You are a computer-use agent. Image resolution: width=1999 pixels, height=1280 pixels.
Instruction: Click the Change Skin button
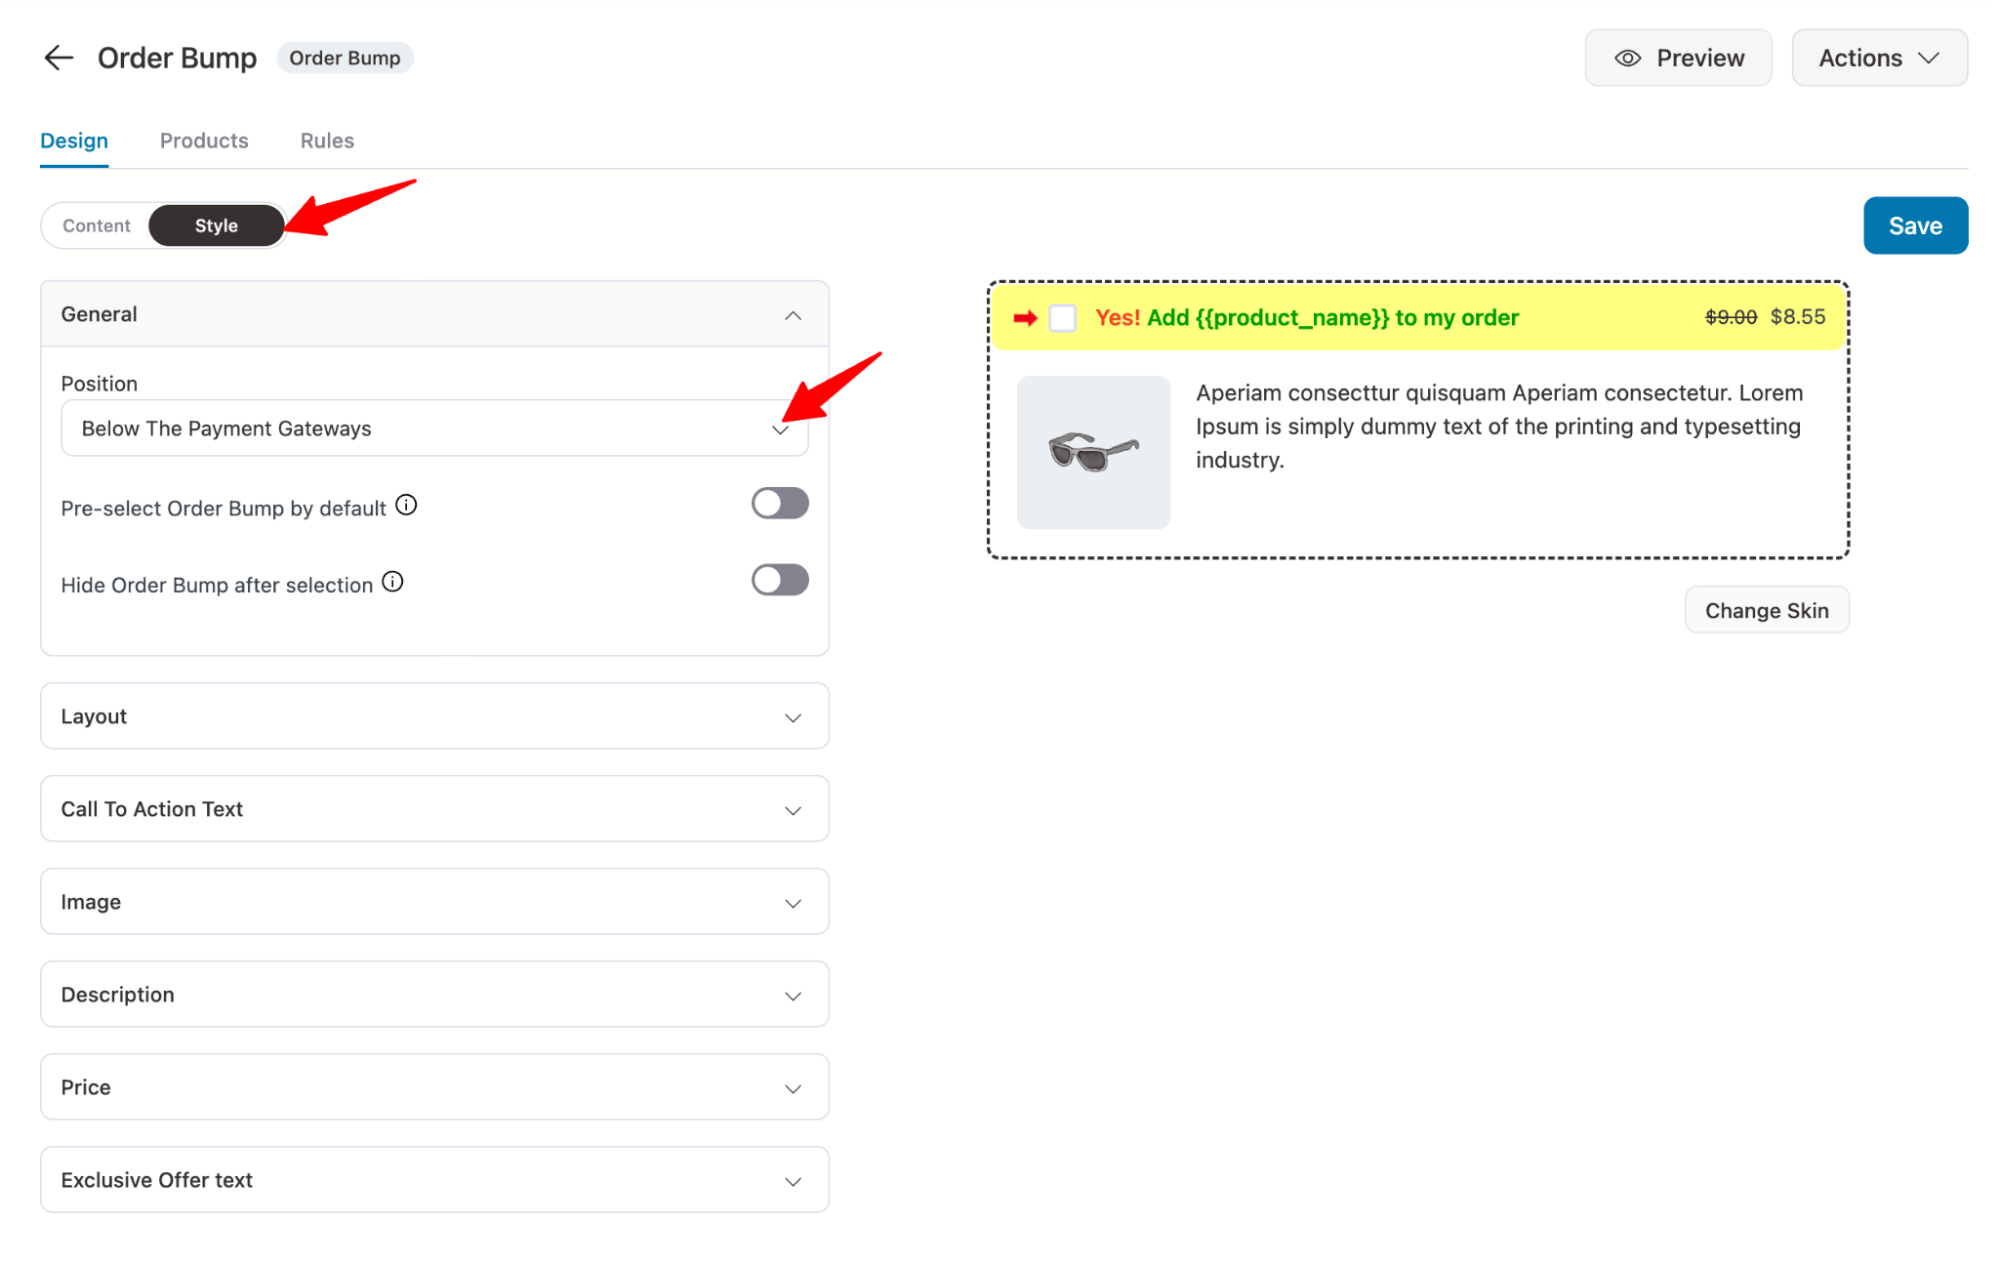tap(1766, 609)
